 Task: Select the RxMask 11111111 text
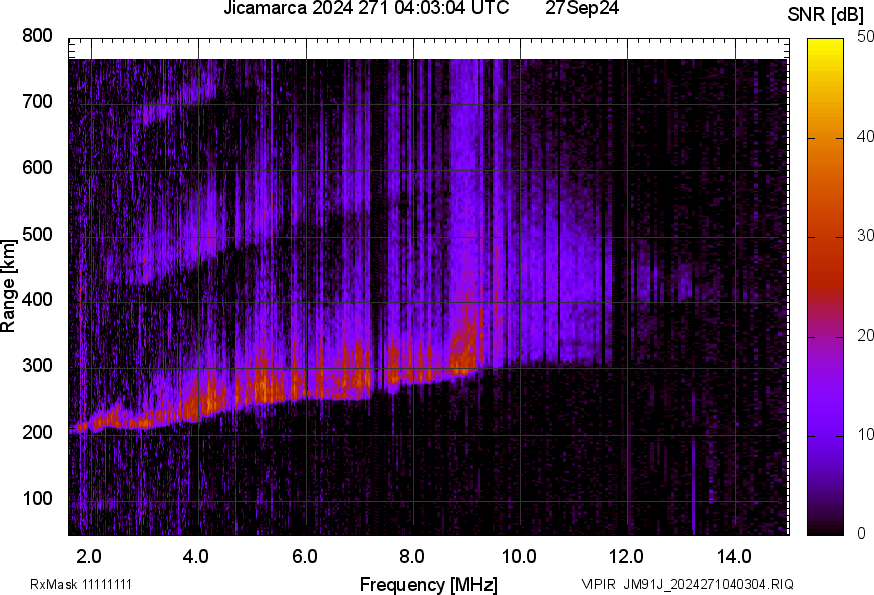(x=81, y=584)
